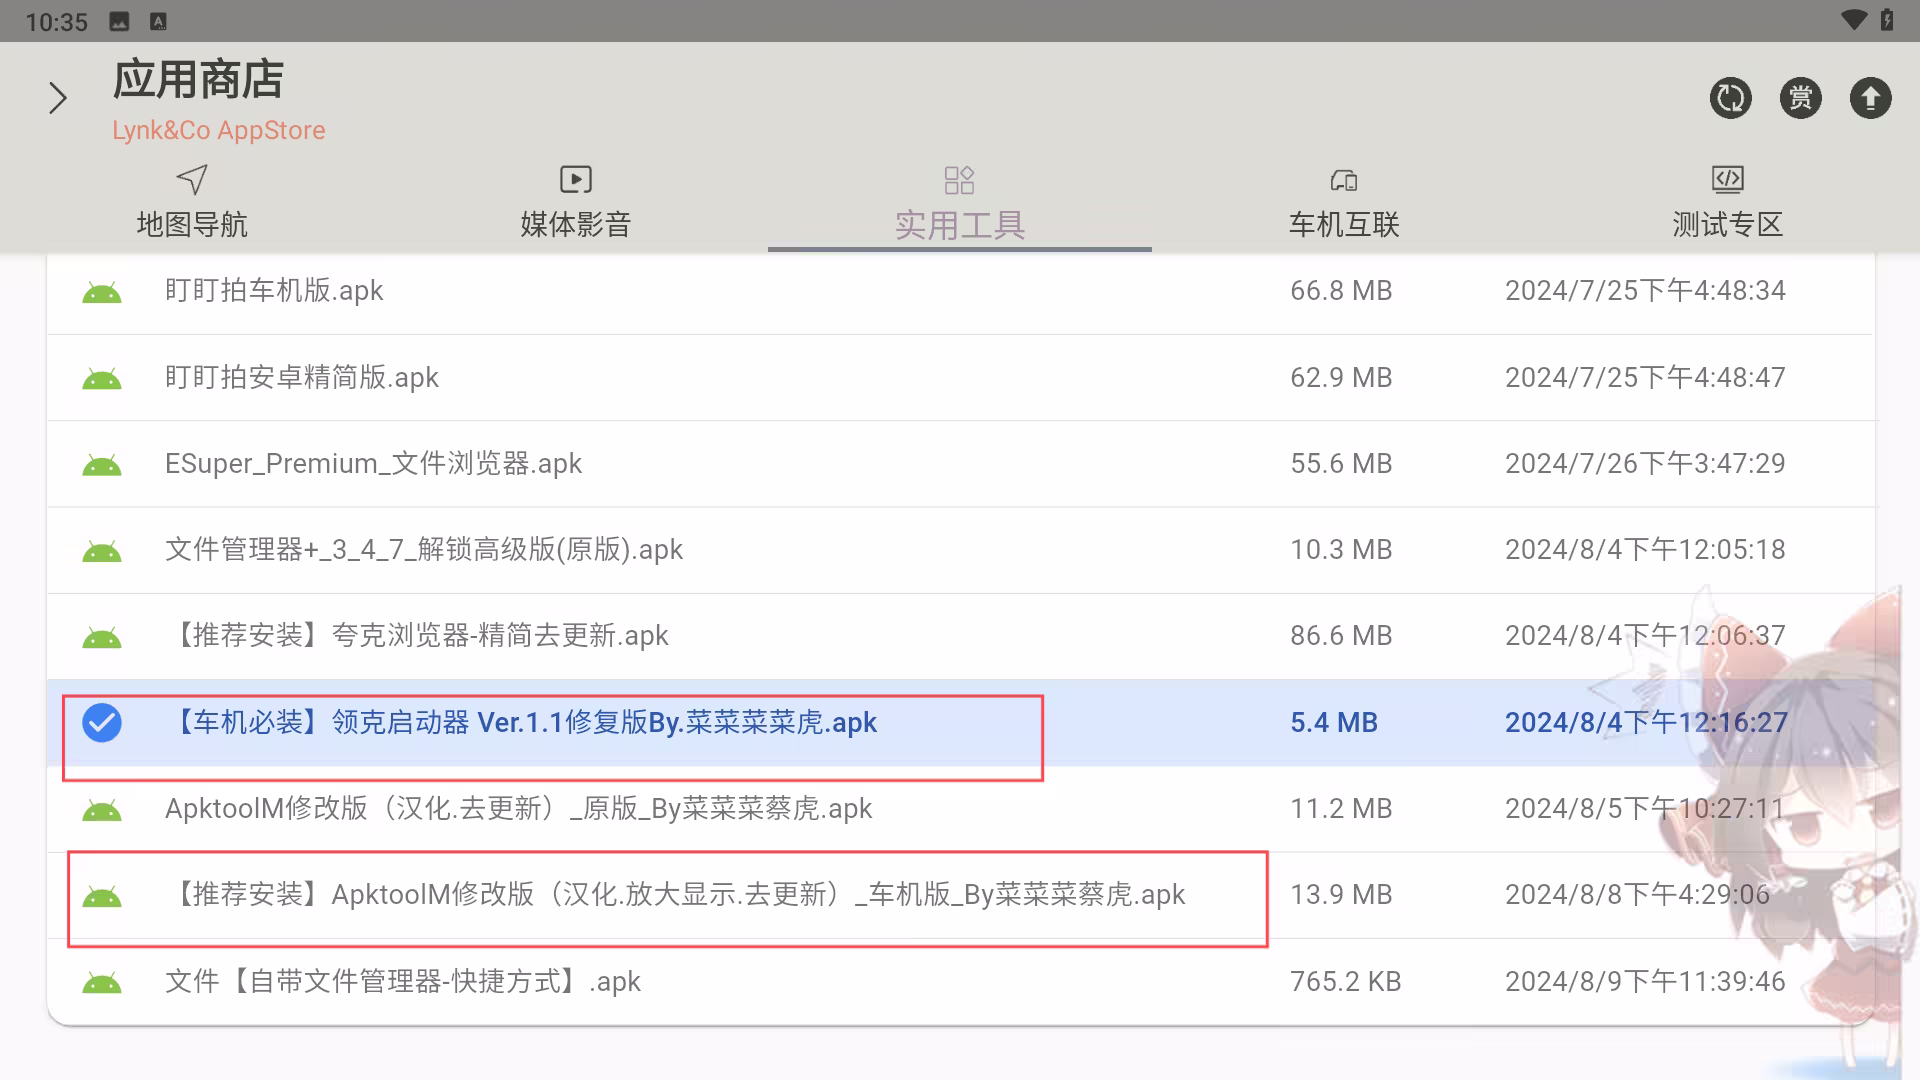The height and width of the screenshot is (1080, 1920).
Task: Click the upload arrow icon
Action: point(1870,98)
